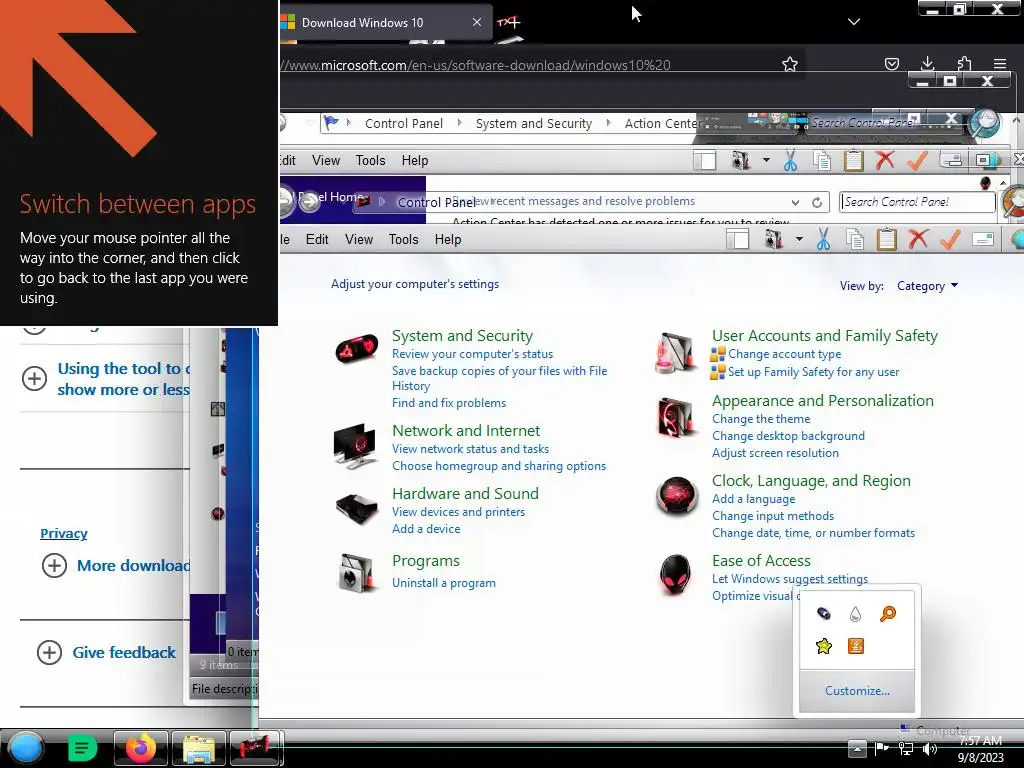Open Edit menu in front Control Panel window
Viewport: 1024px width, 768px height.
click(317, 240)
